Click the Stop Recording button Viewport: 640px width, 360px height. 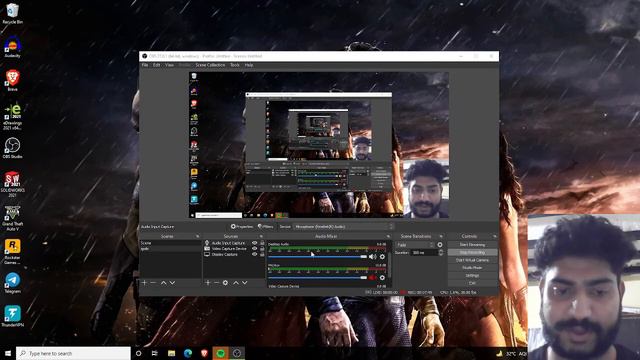tap(472, 253)
